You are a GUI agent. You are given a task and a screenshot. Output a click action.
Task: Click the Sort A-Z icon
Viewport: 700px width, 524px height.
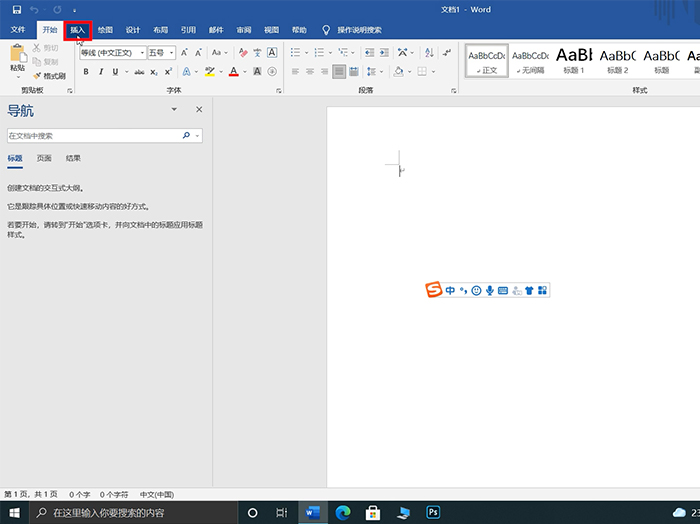(429, 53)
